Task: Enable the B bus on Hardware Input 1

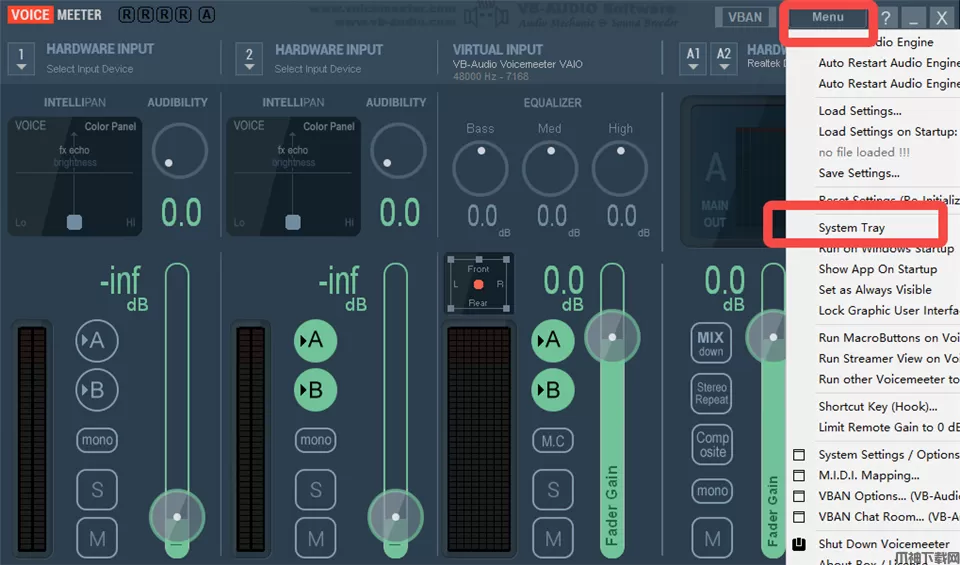Action: click(x=97, y=390)
